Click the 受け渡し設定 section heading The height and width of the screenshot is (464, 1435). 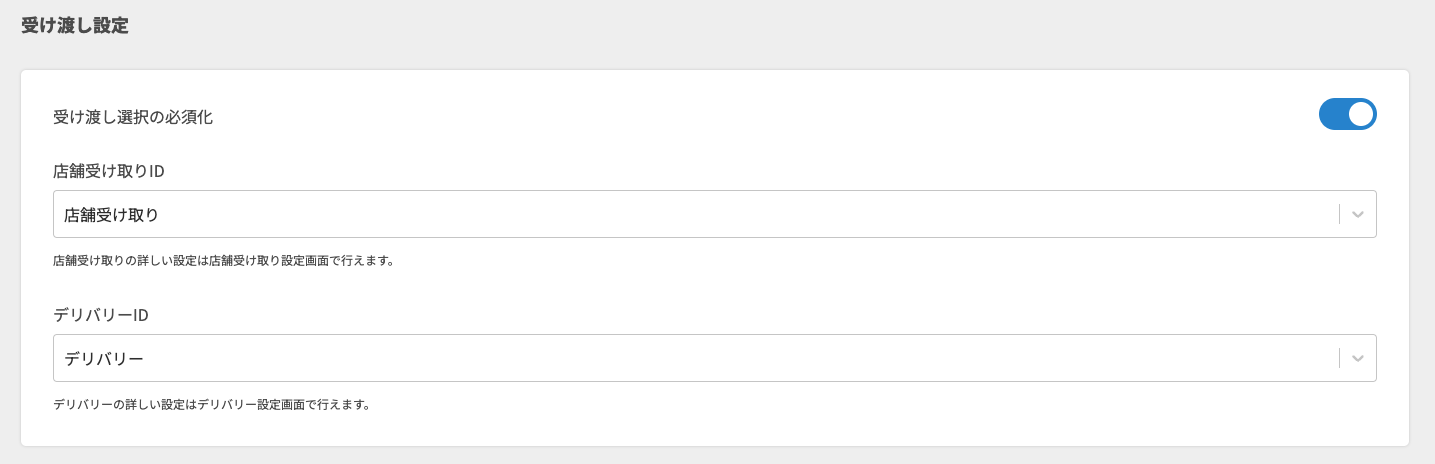coord(75,26)
